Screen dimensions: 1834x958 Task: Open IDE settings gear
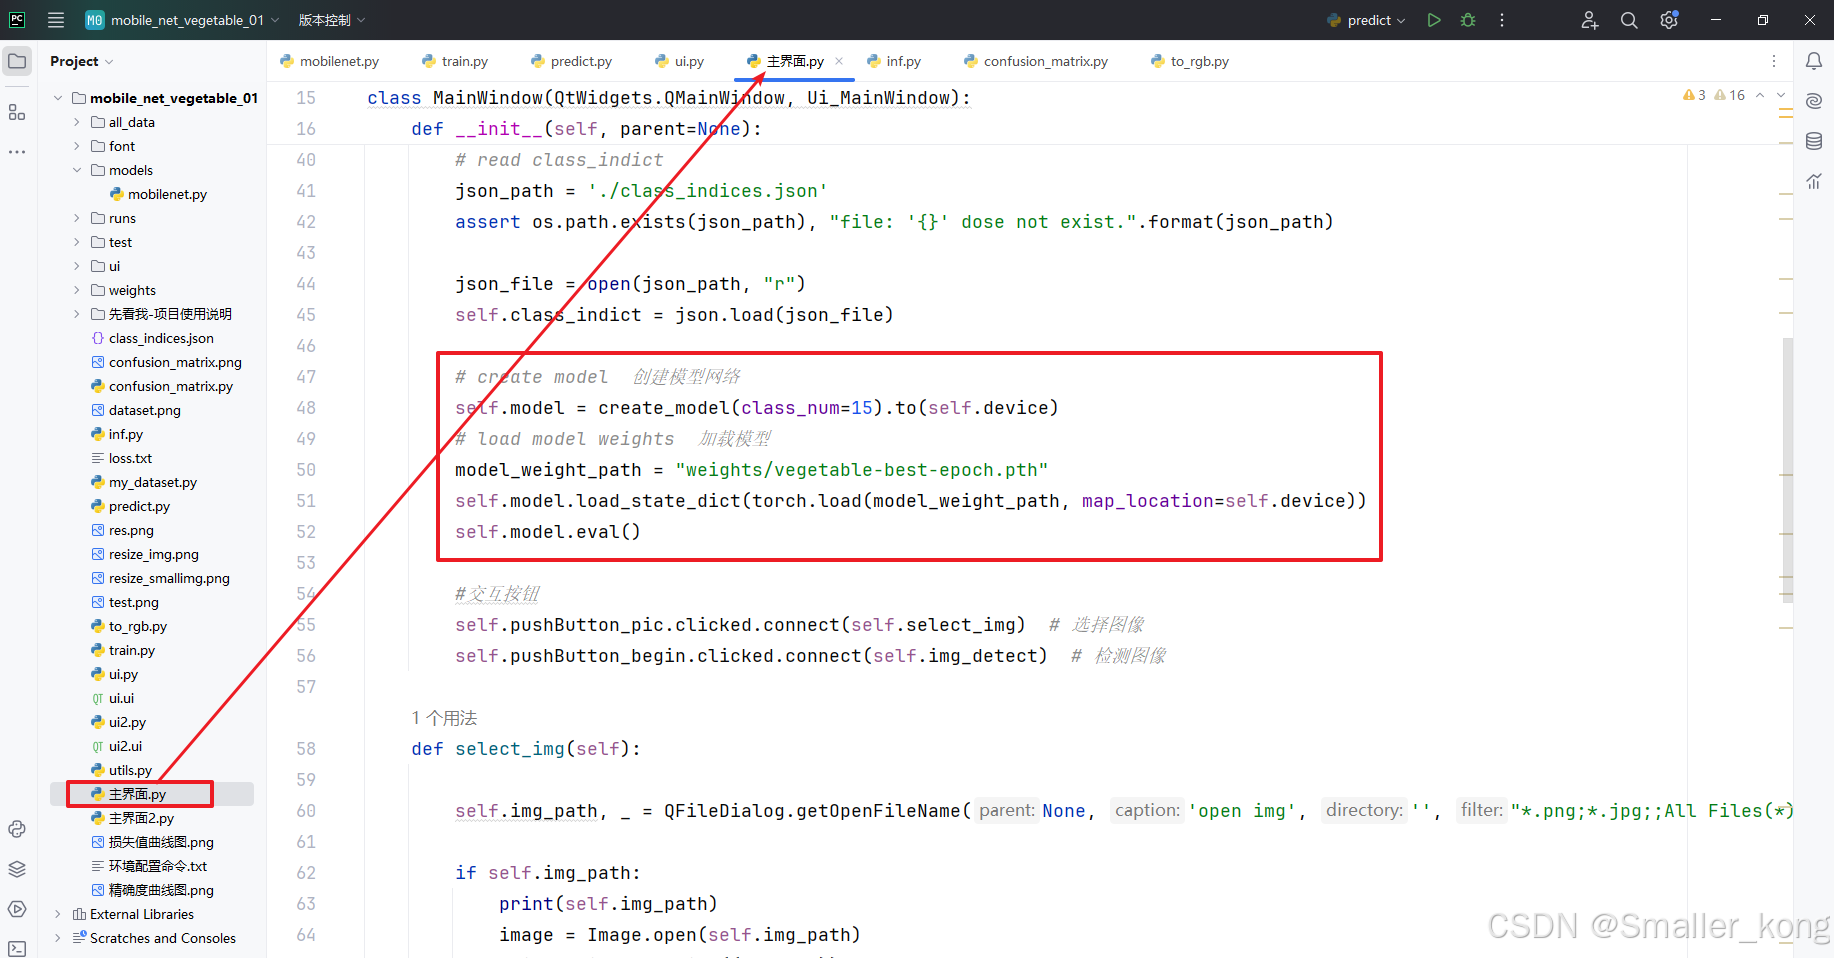pyautogui.click(x=1669, y=20)
